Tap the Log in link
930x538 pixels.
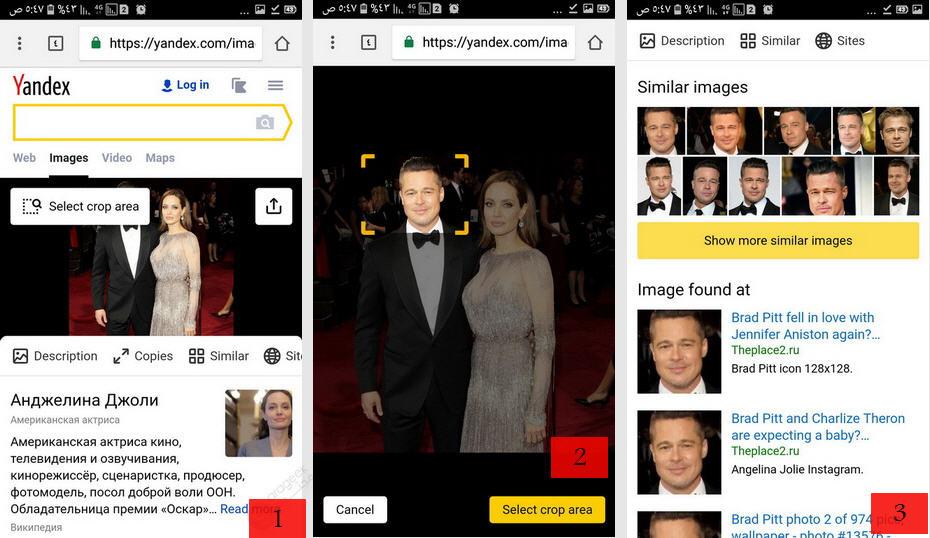(185, 85)
